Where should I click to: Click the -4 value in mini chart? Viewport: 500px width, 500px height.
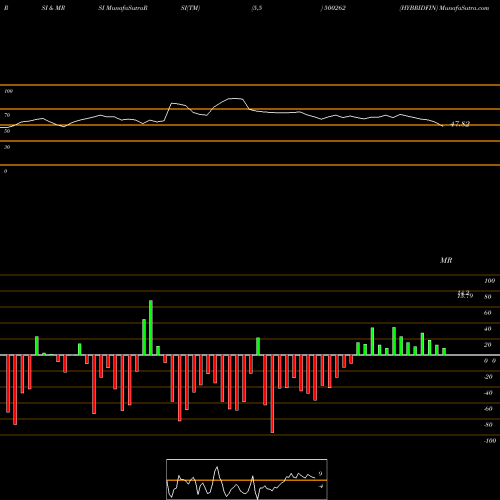[320, 486]
